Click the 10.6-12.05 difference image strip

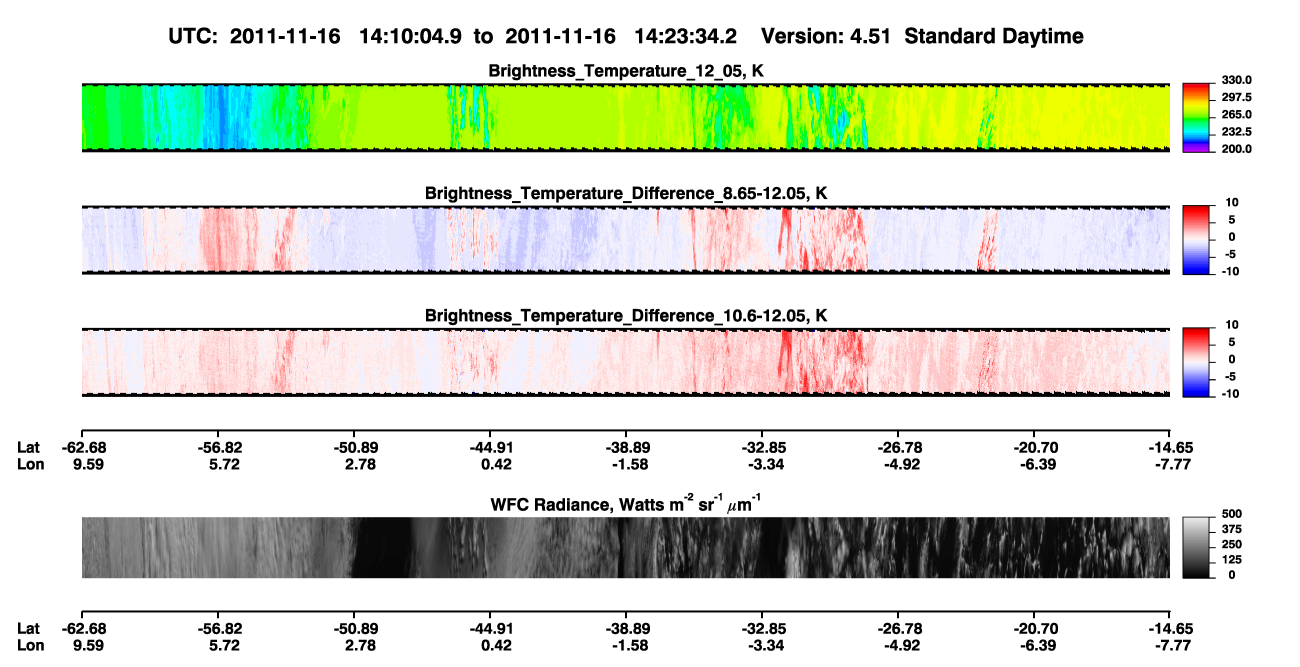pos(625,363)
